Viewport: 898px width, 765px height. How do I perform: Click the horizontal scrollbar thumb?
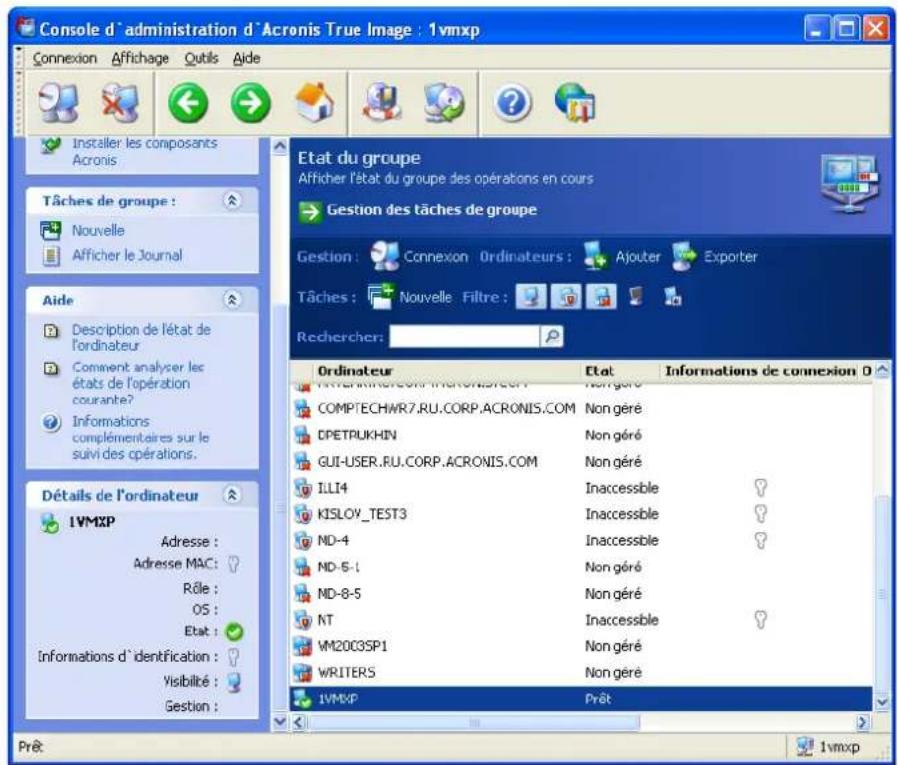click(x=474, y=723)
